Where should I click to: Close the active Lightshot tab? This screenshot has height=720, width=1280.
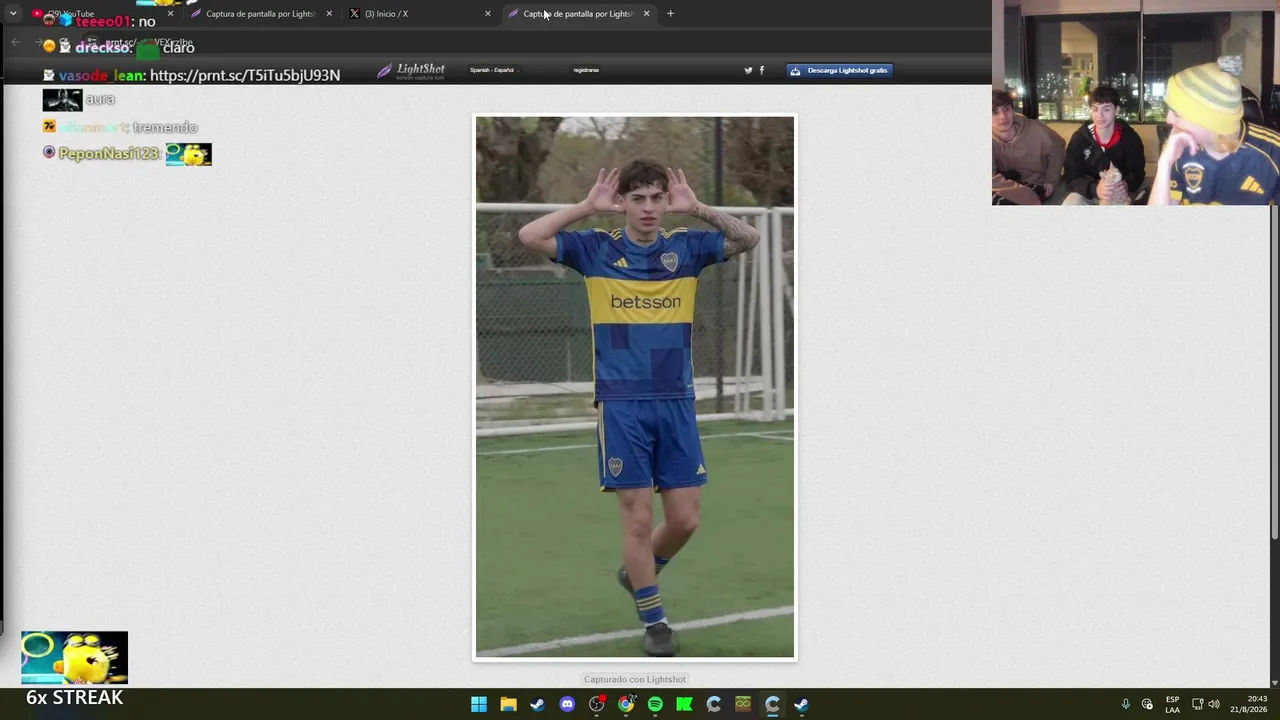click(x=646, y=14)
